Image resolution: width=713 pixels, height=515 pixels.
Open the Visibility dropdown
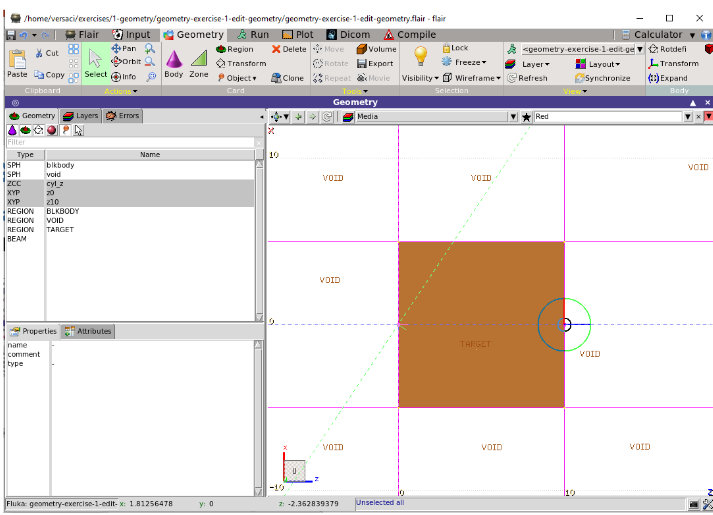click(420, 78)
